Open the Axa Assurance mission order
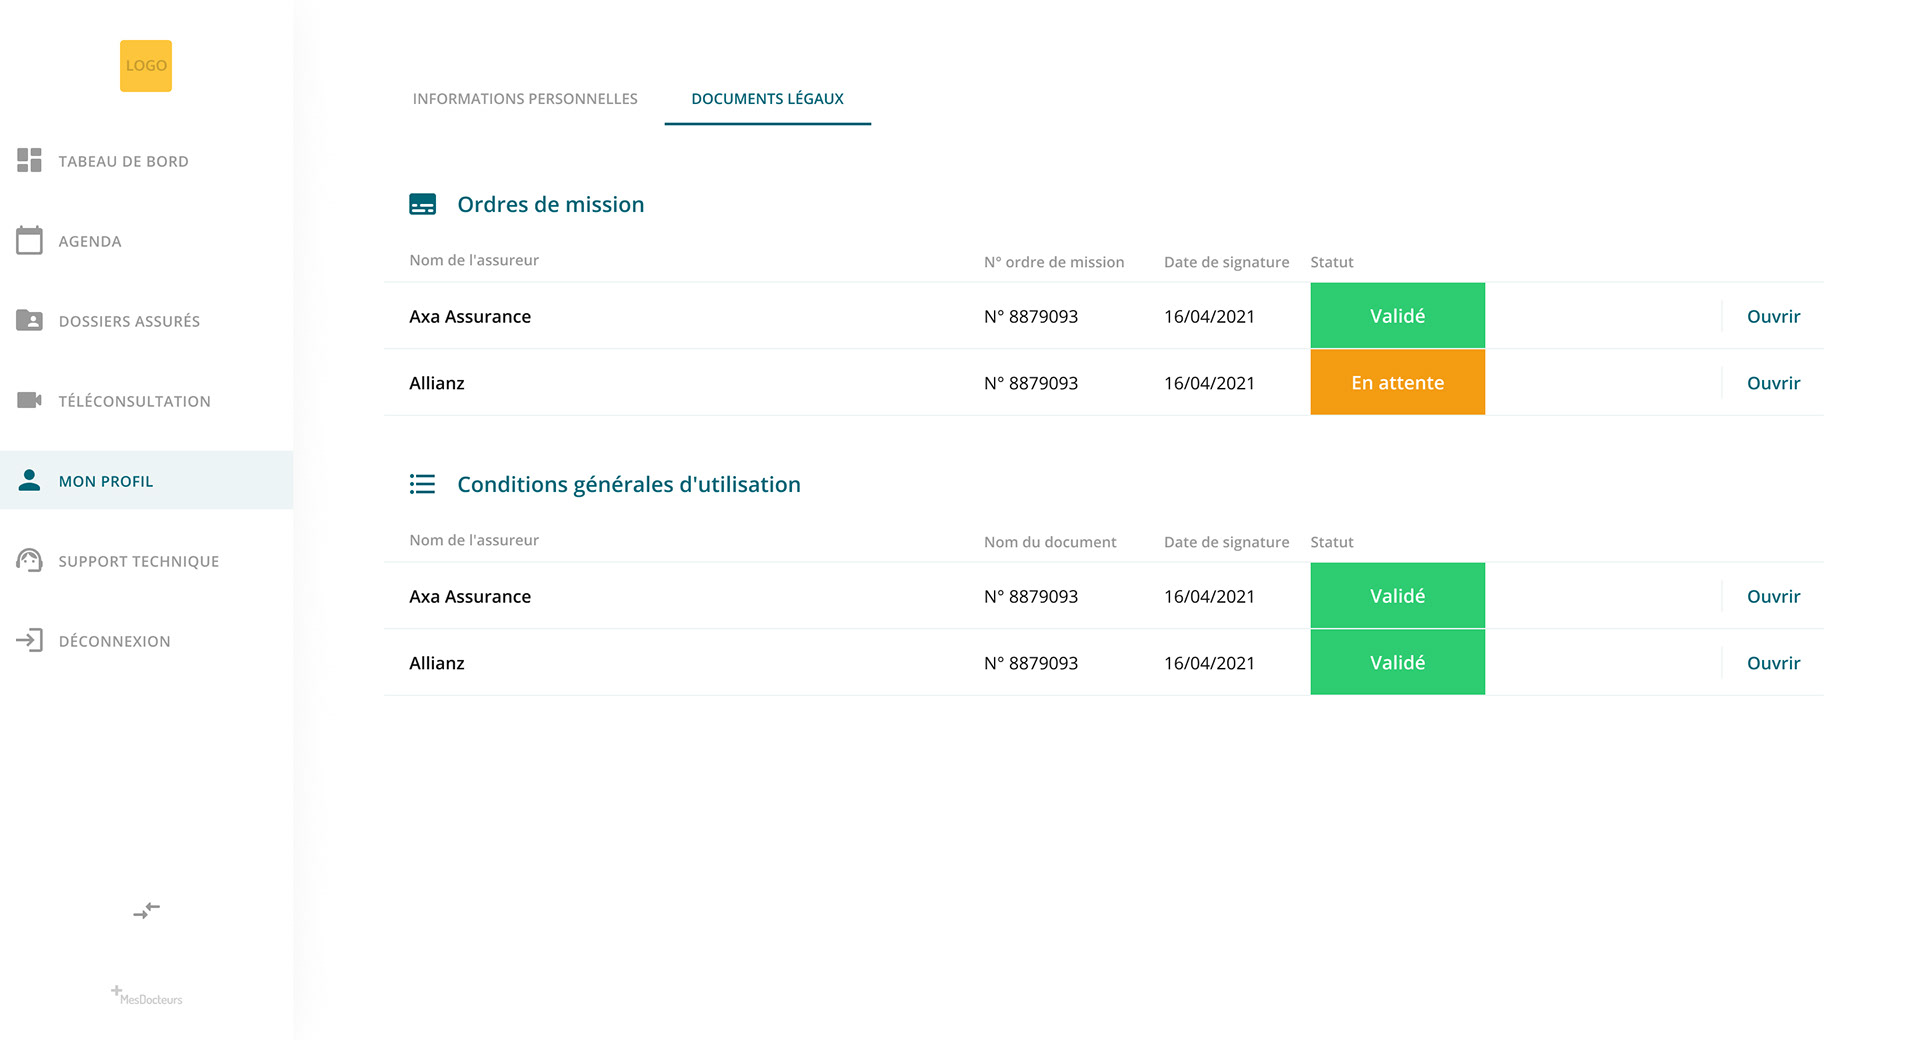The image size is (1920, 1040). pos(1773,316)
